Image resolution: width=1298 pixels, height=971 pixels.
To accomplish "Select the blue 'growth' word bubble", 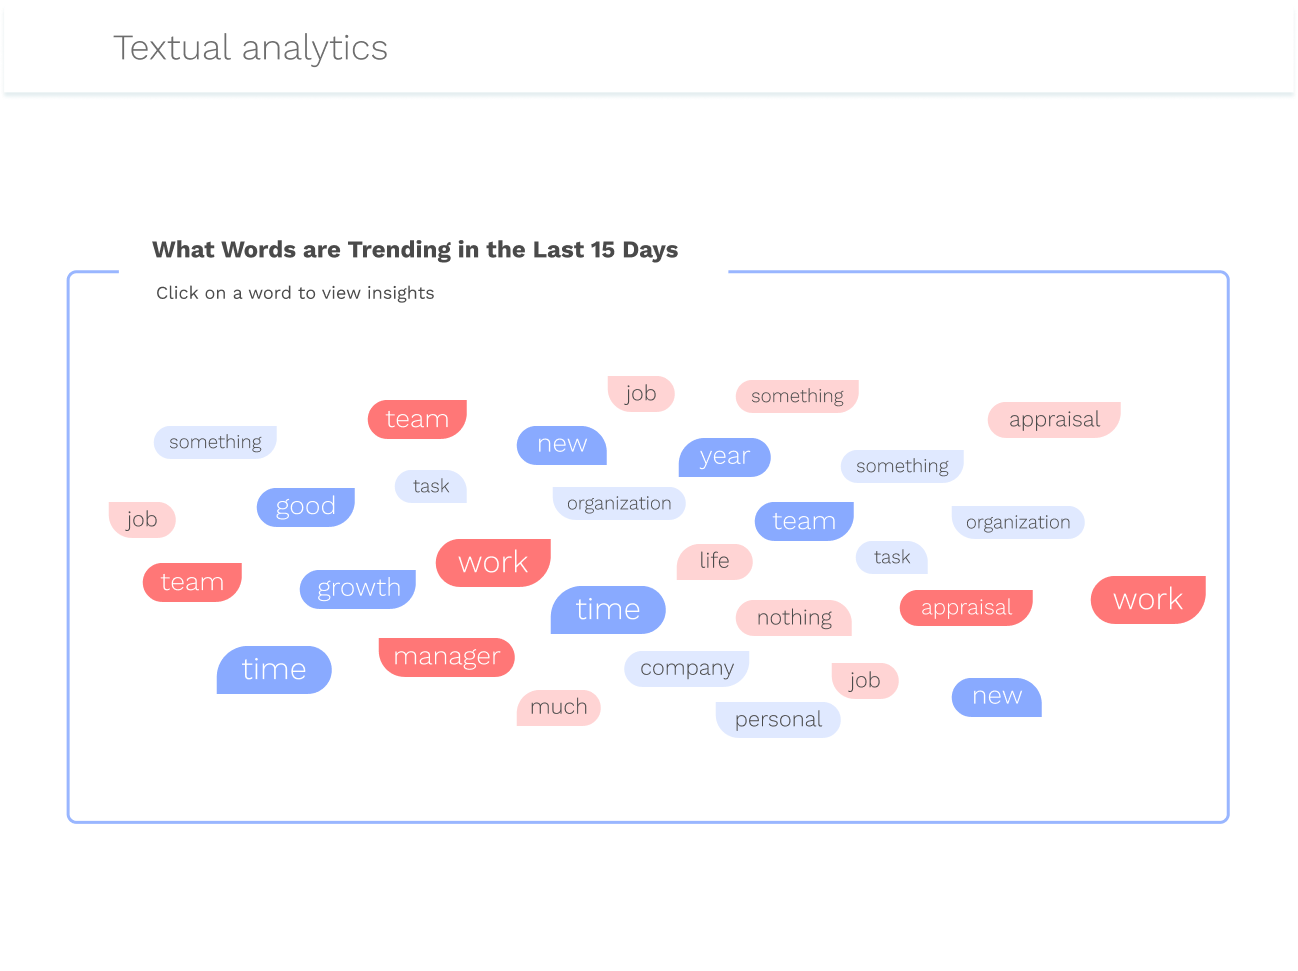I will click(358, 588).
